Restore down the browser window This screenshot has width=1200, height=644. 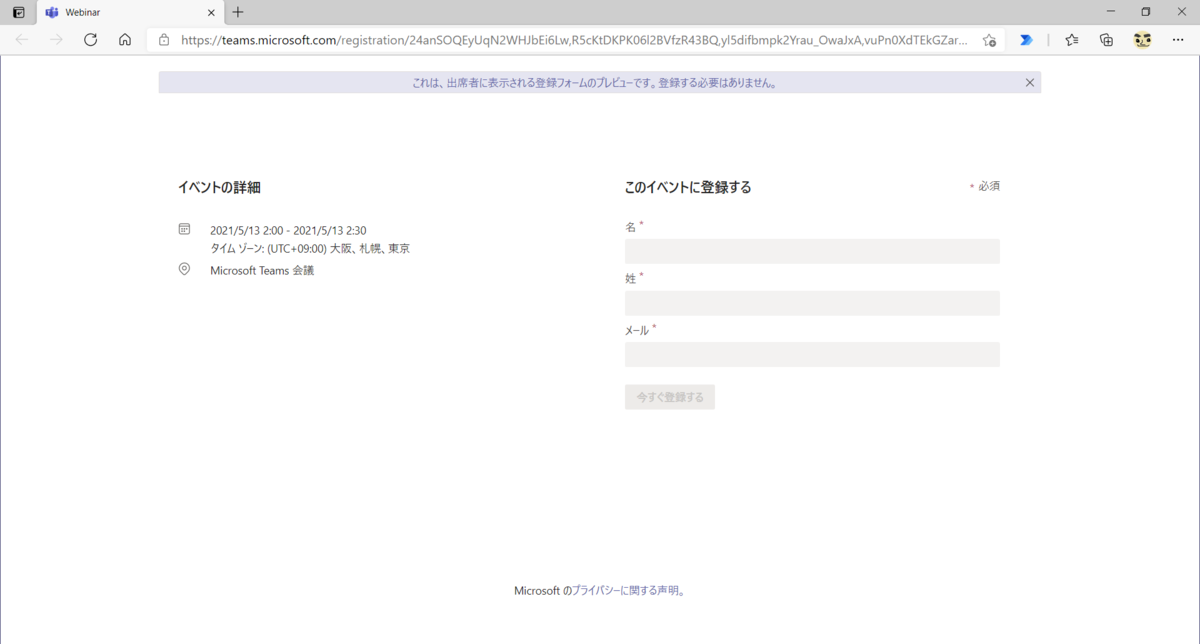[1146, 12]
